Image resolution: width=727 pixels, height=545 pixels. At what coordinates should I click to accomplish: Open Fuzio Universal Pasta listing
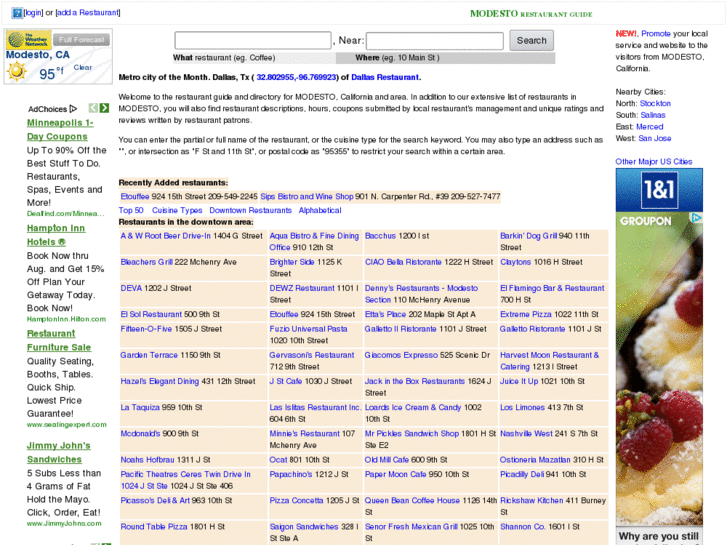click(308, 329)
